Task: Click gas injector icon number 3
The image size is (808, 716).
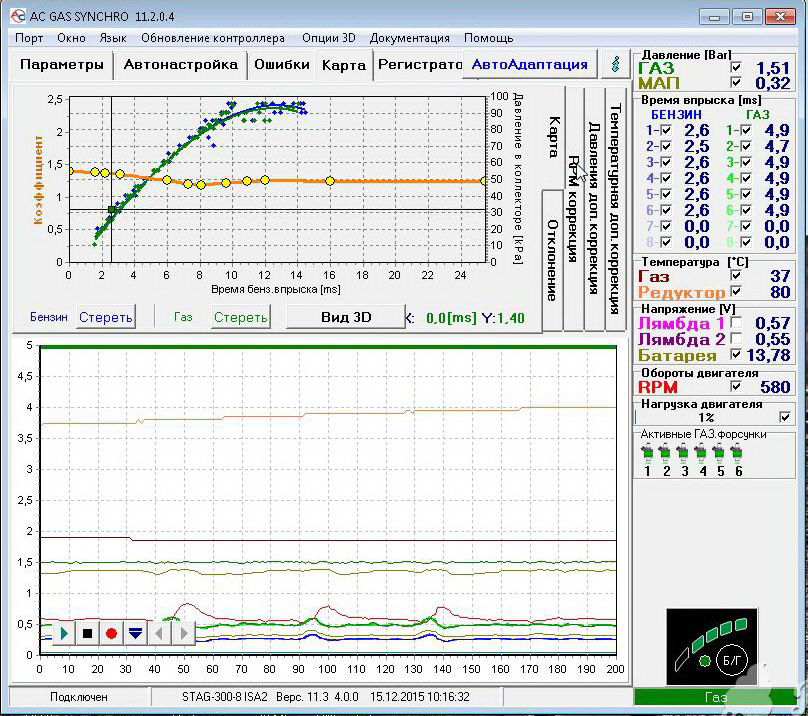Action: tap(683, 453)
